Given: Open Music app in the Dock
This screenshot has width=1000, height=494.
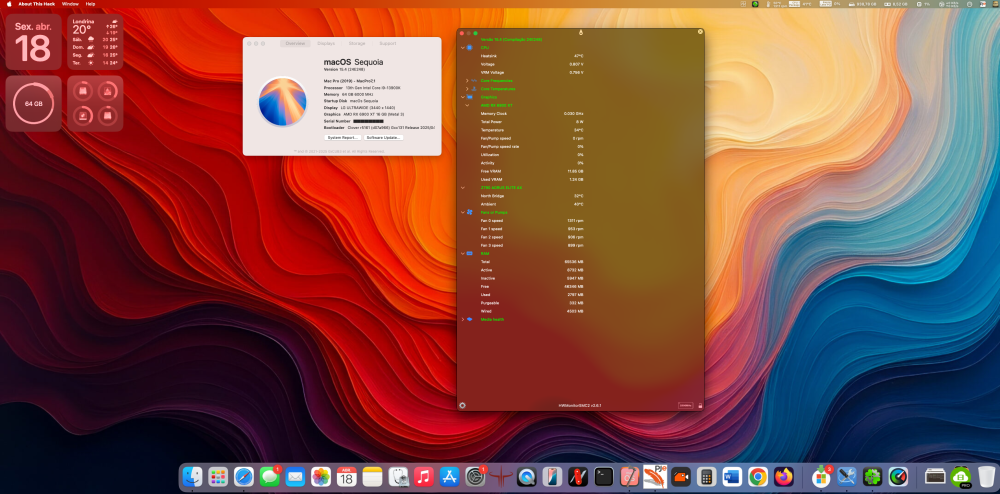Looking at the screenshot, I should point(423,476).
